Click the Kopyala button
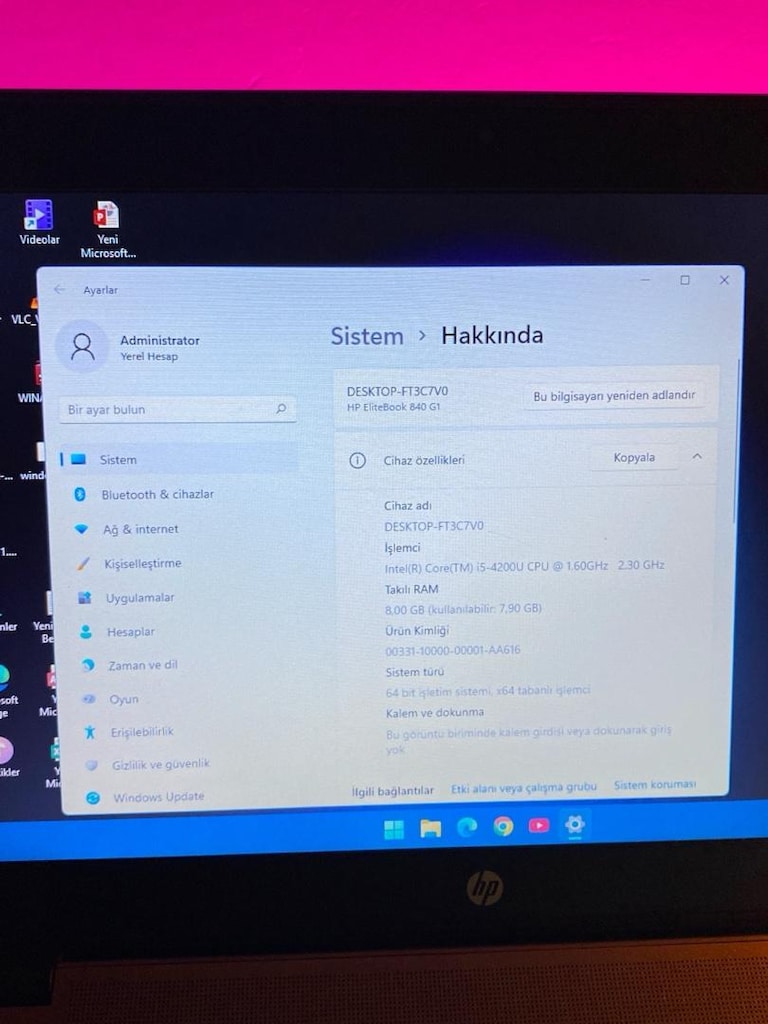 point(634,458)
